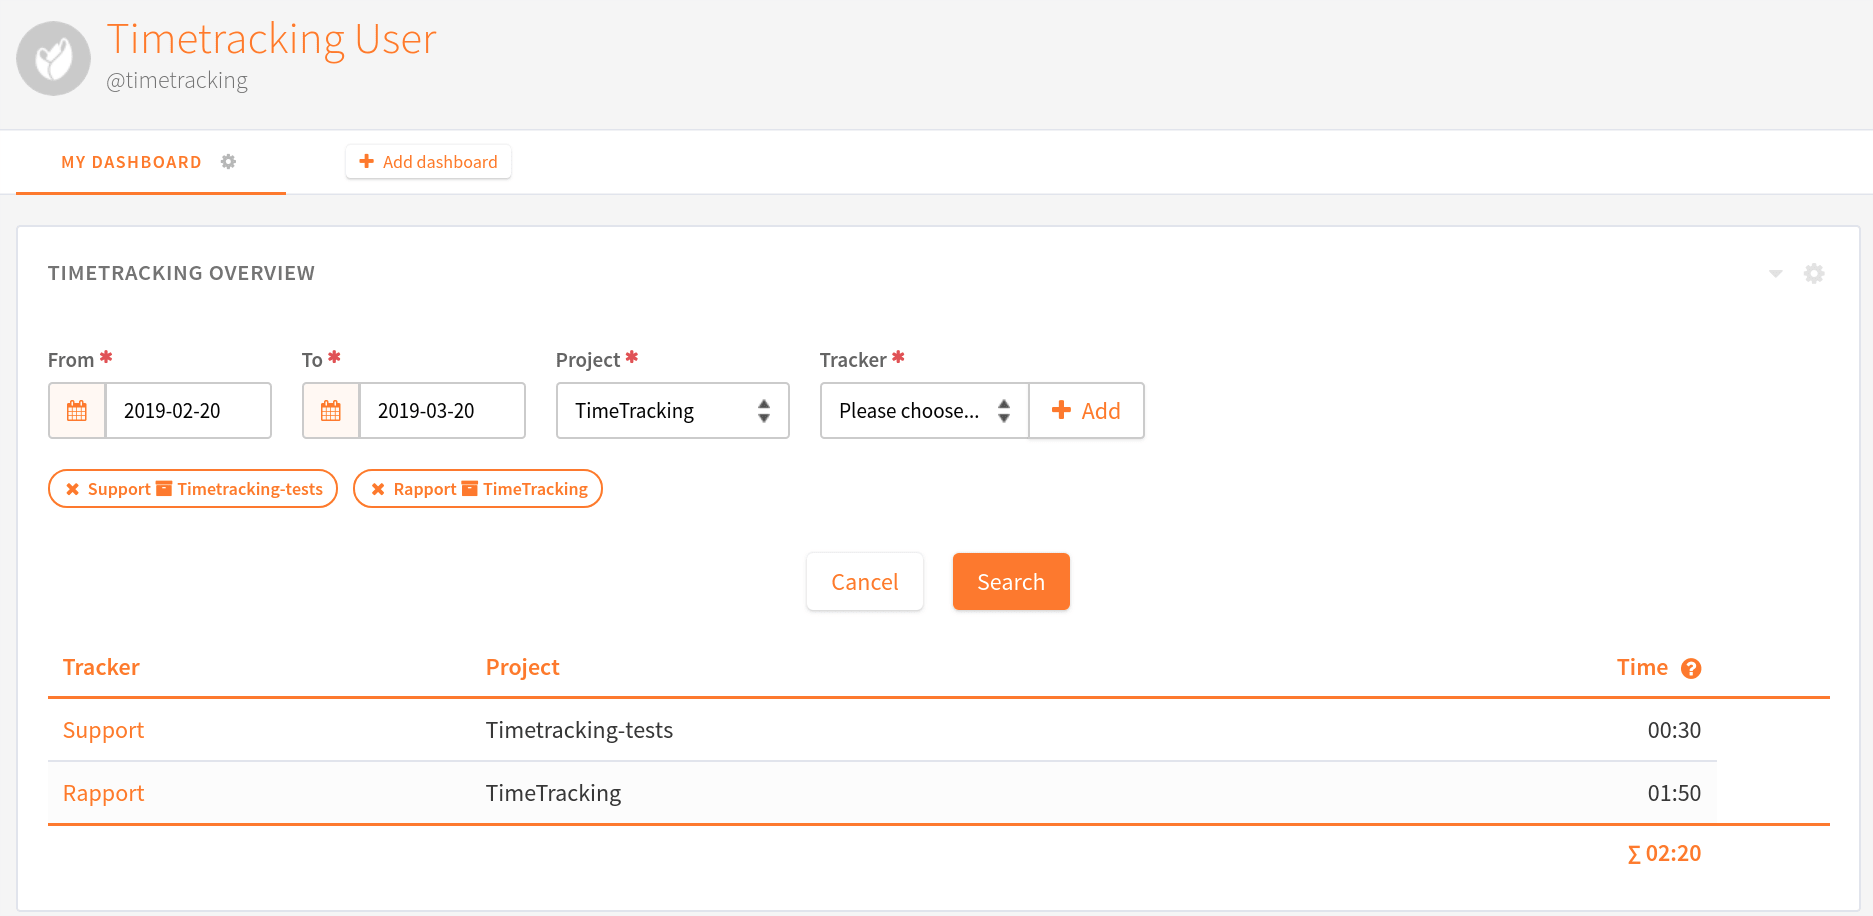
Task: Collapse the Timetracking Overview widget
Action: [x=1775, y=273]
